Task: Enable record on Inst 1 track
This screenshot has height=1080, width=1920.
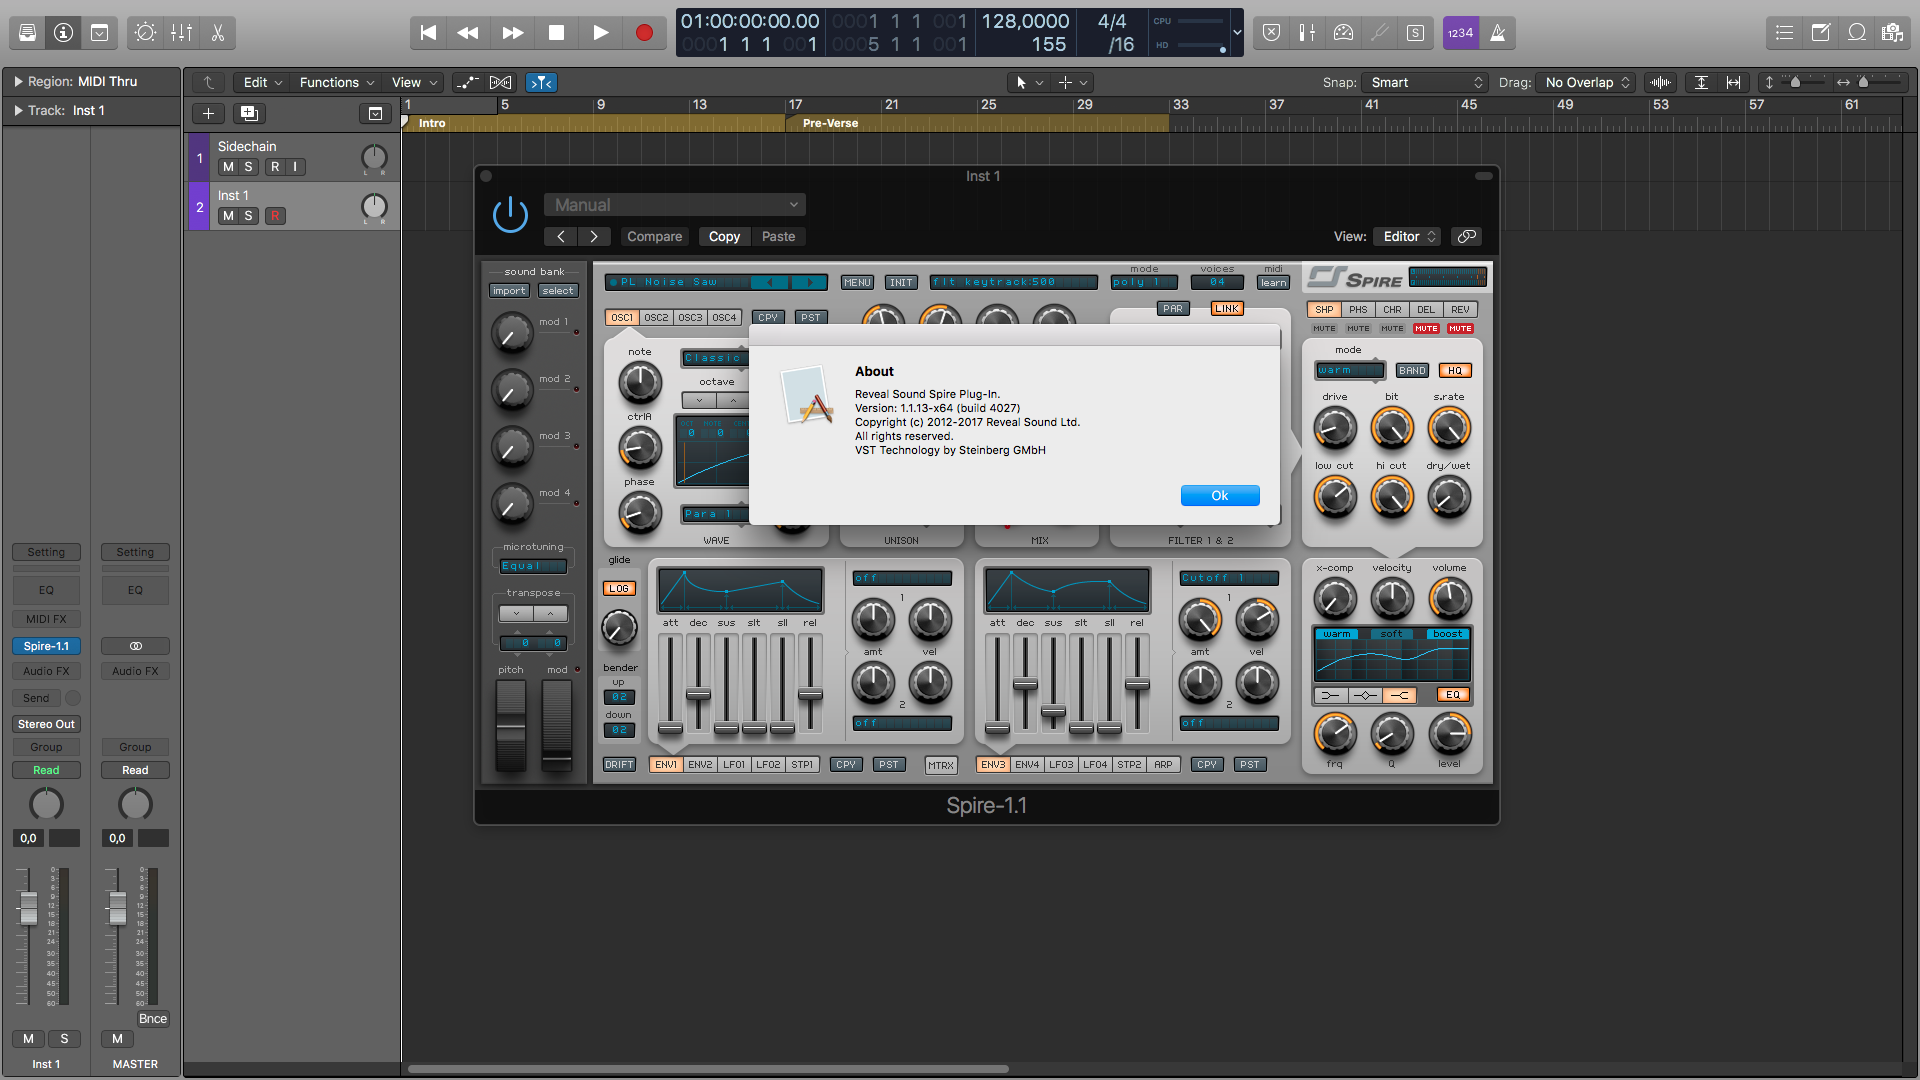Action: (x=275, y=216)
